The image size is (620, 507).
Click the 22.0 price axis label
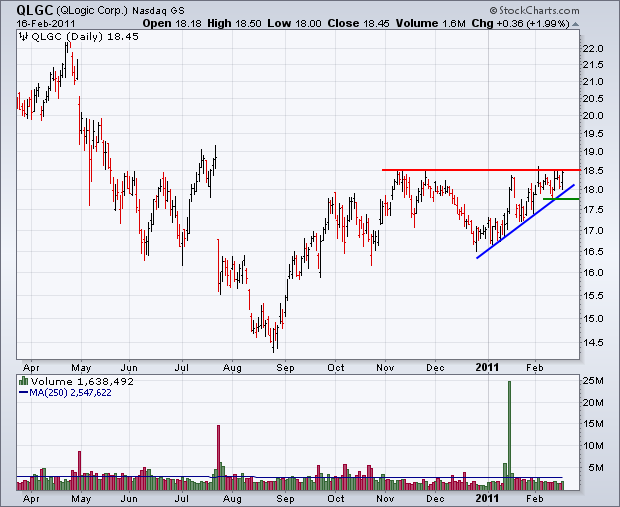coord(593,49)
